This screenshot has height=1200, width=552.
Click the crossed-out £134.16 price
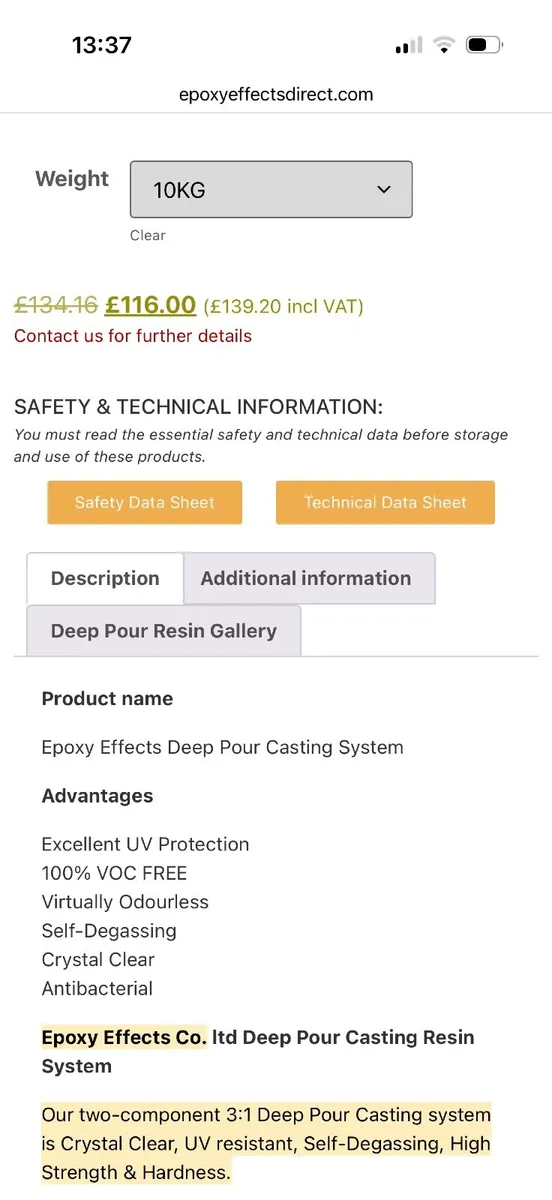[x=55, y=304]
